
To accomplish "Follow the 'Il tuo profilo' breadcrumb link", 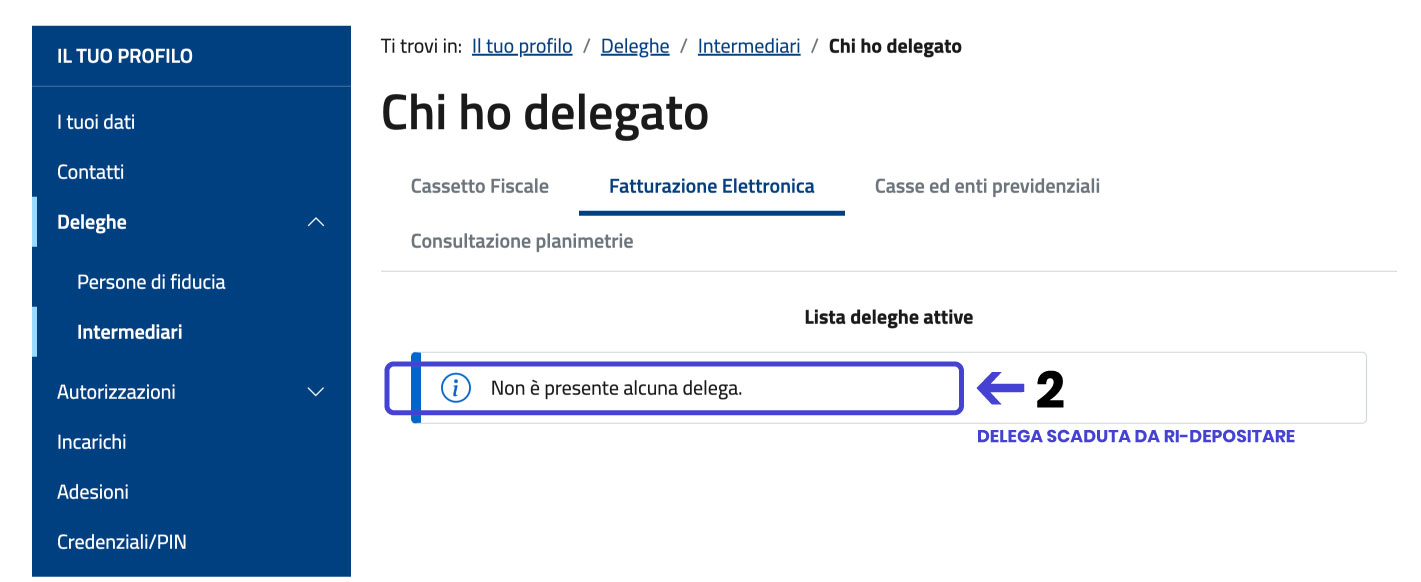I will [522, 46].
